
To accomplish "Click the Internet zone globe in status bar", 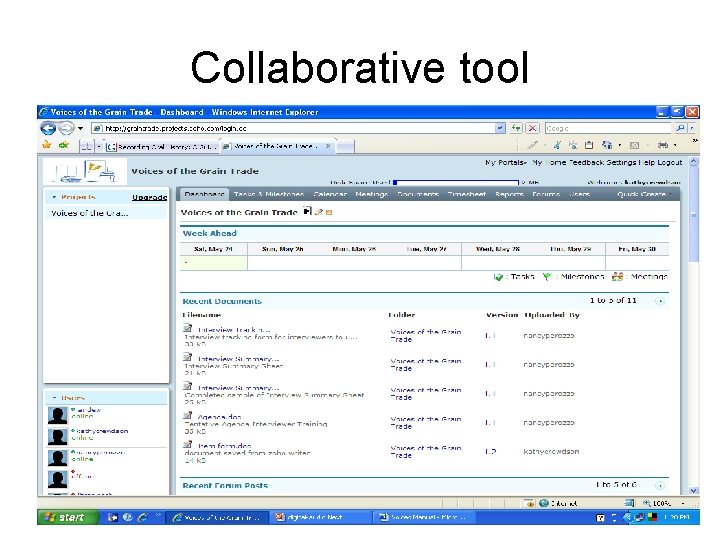I will click(x=544, y=503).
